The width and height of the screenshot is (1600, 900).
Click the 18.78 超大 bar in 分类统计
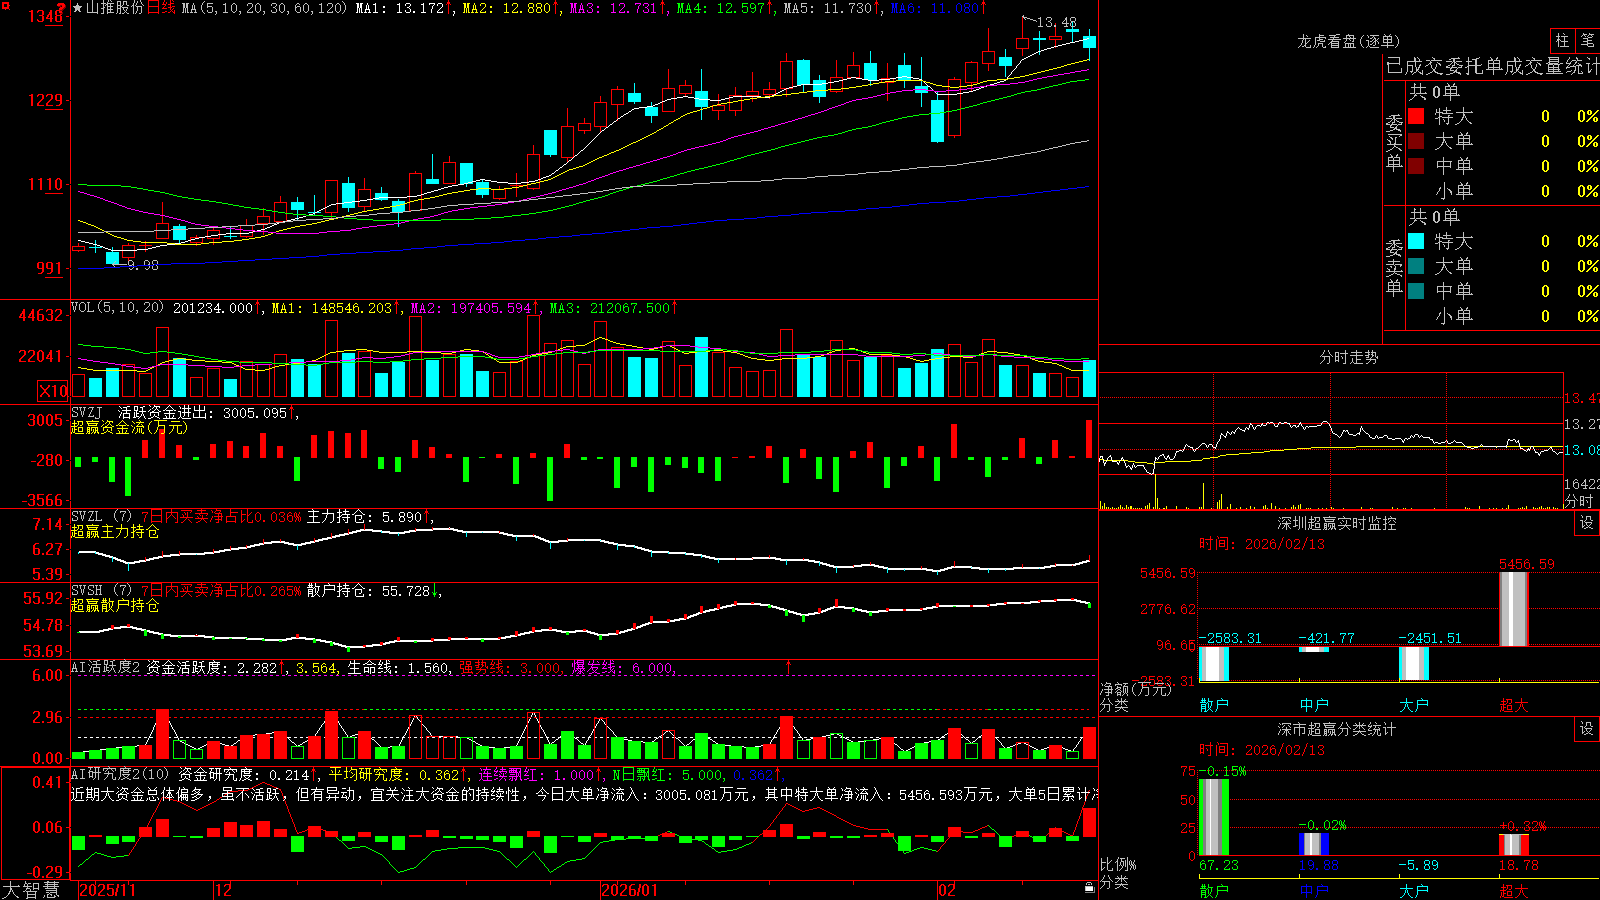[1514, 844]
